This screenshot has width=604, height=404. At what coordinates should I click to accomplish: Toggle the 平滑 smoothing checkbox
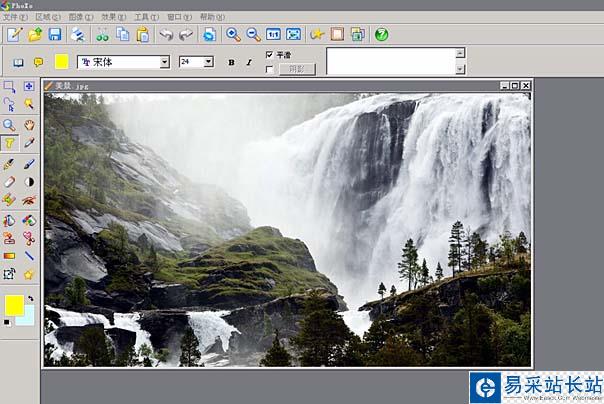[269, 55]
